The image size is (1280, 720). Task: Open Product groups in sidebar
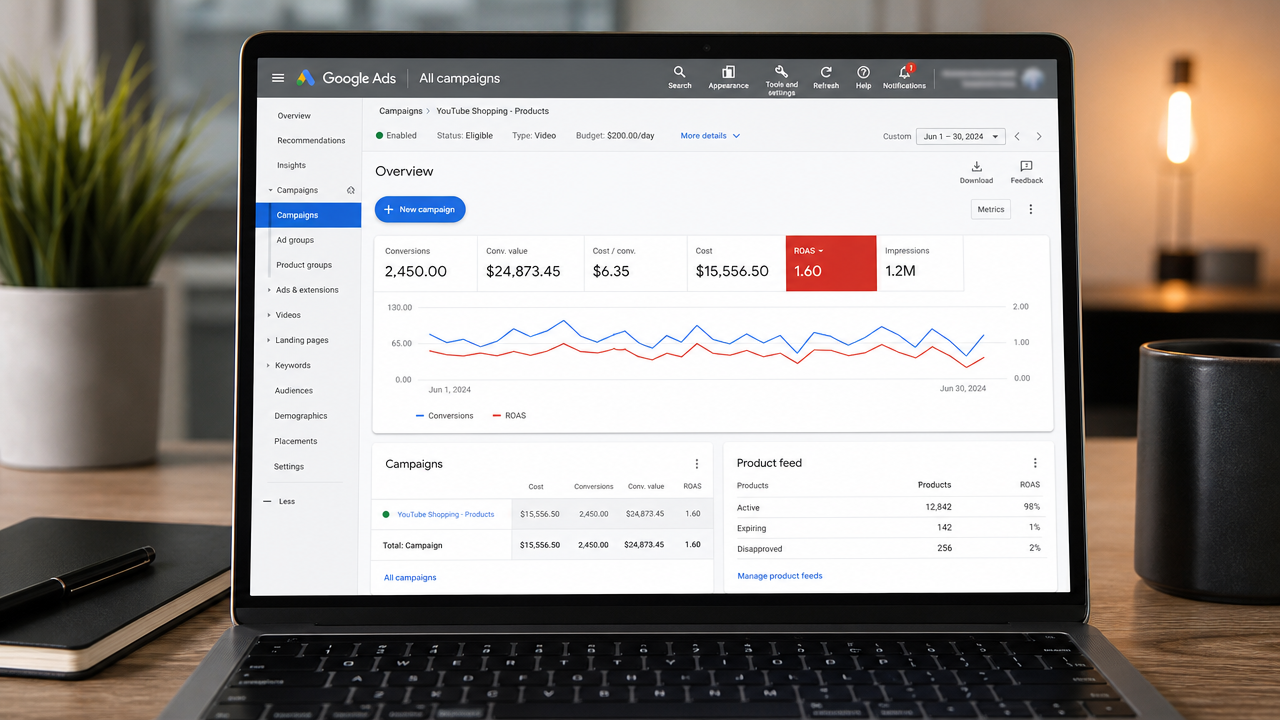coord(304,265)
